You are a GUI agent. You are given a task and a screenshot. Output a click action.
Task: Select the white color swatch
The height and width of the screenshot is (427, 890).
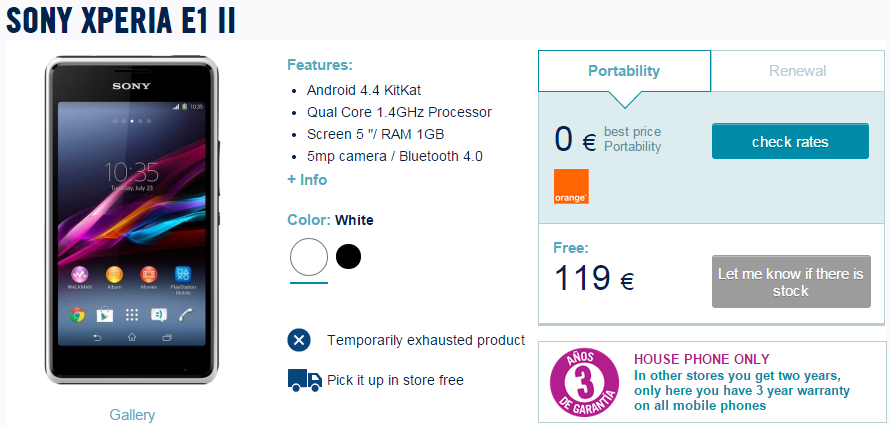click(309, 257)
